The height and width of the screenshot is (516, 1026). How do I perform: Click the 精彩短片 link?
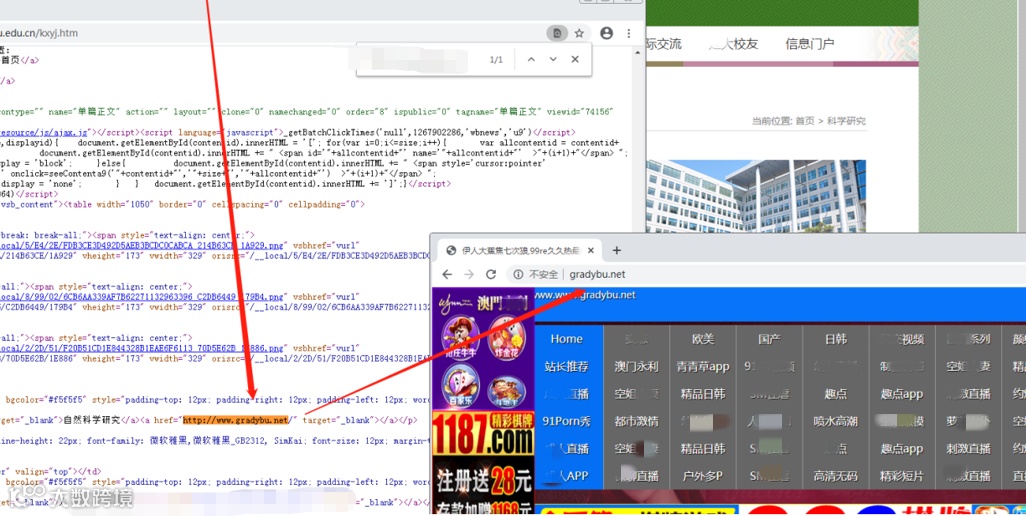[x=902, y=476]
